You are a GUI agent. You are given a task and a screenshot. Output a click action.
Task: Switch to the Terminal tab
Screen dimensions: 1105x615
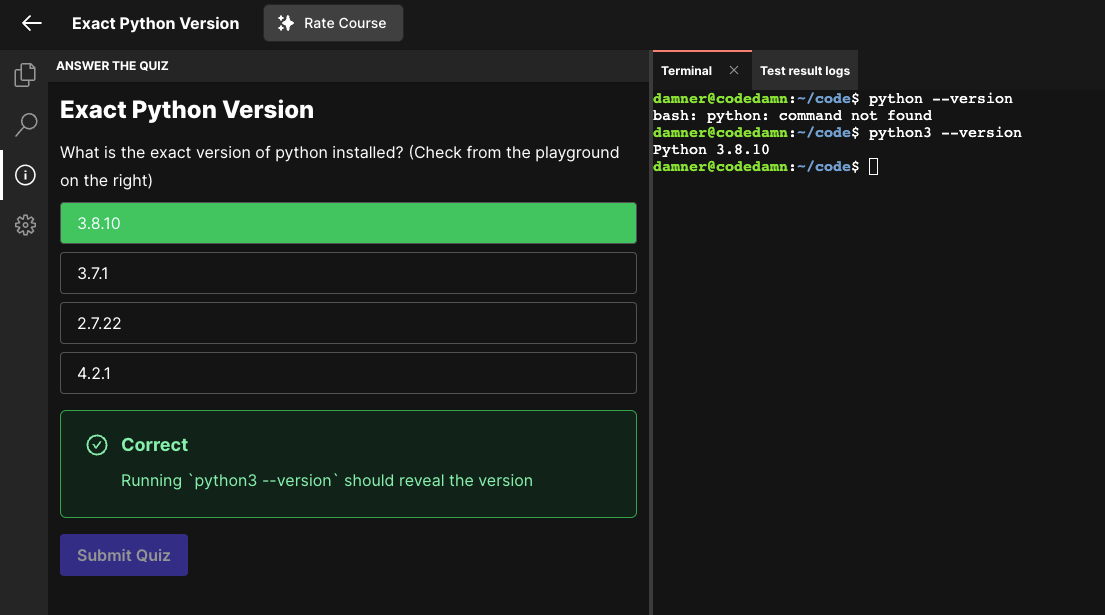point(686,71)
